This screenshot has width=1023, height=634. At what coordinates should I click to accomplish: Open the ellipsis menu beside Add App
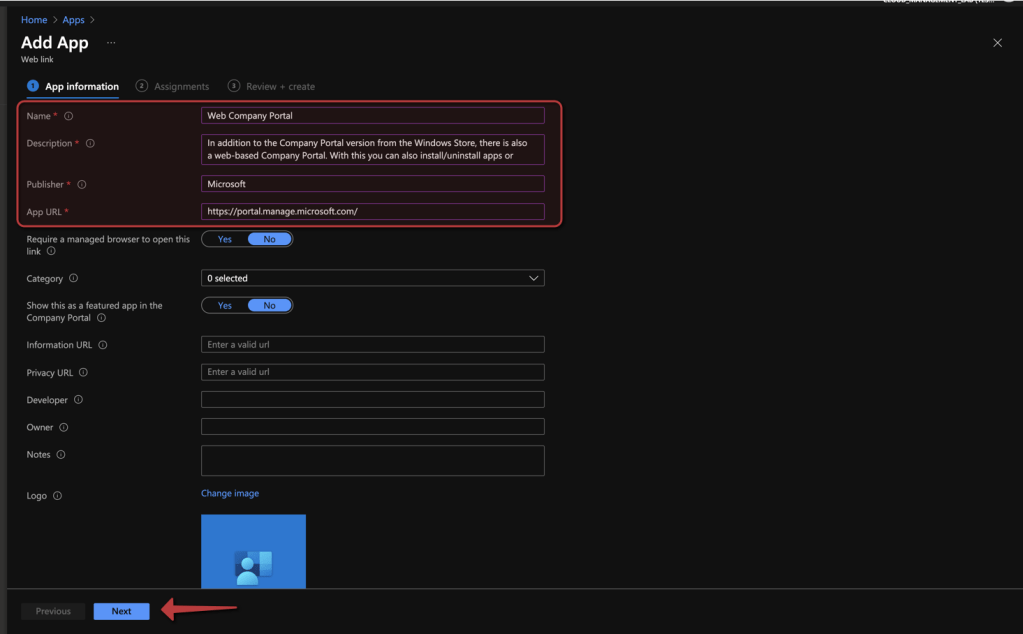(111, 43)
